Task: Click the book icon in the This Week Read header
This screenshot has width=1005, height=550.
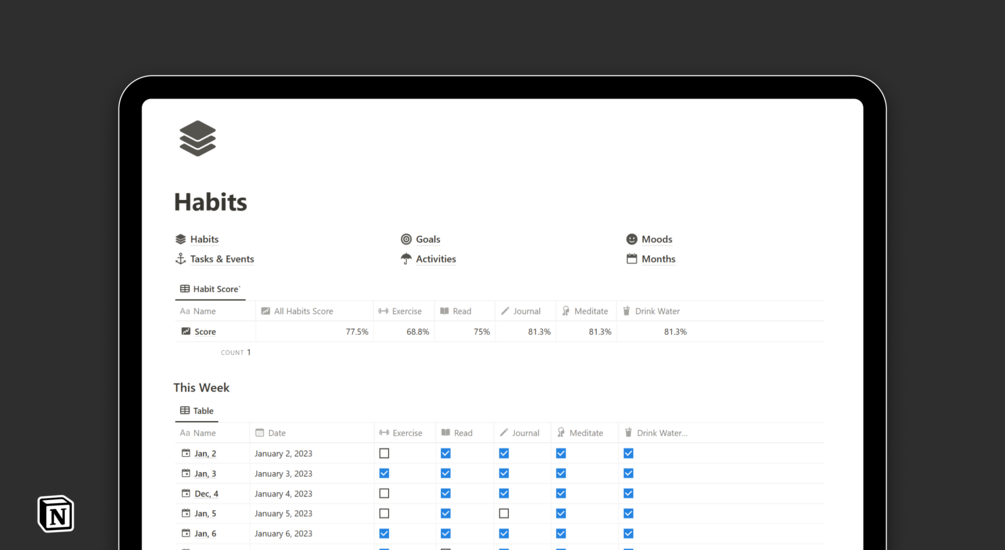Action: 445,433
